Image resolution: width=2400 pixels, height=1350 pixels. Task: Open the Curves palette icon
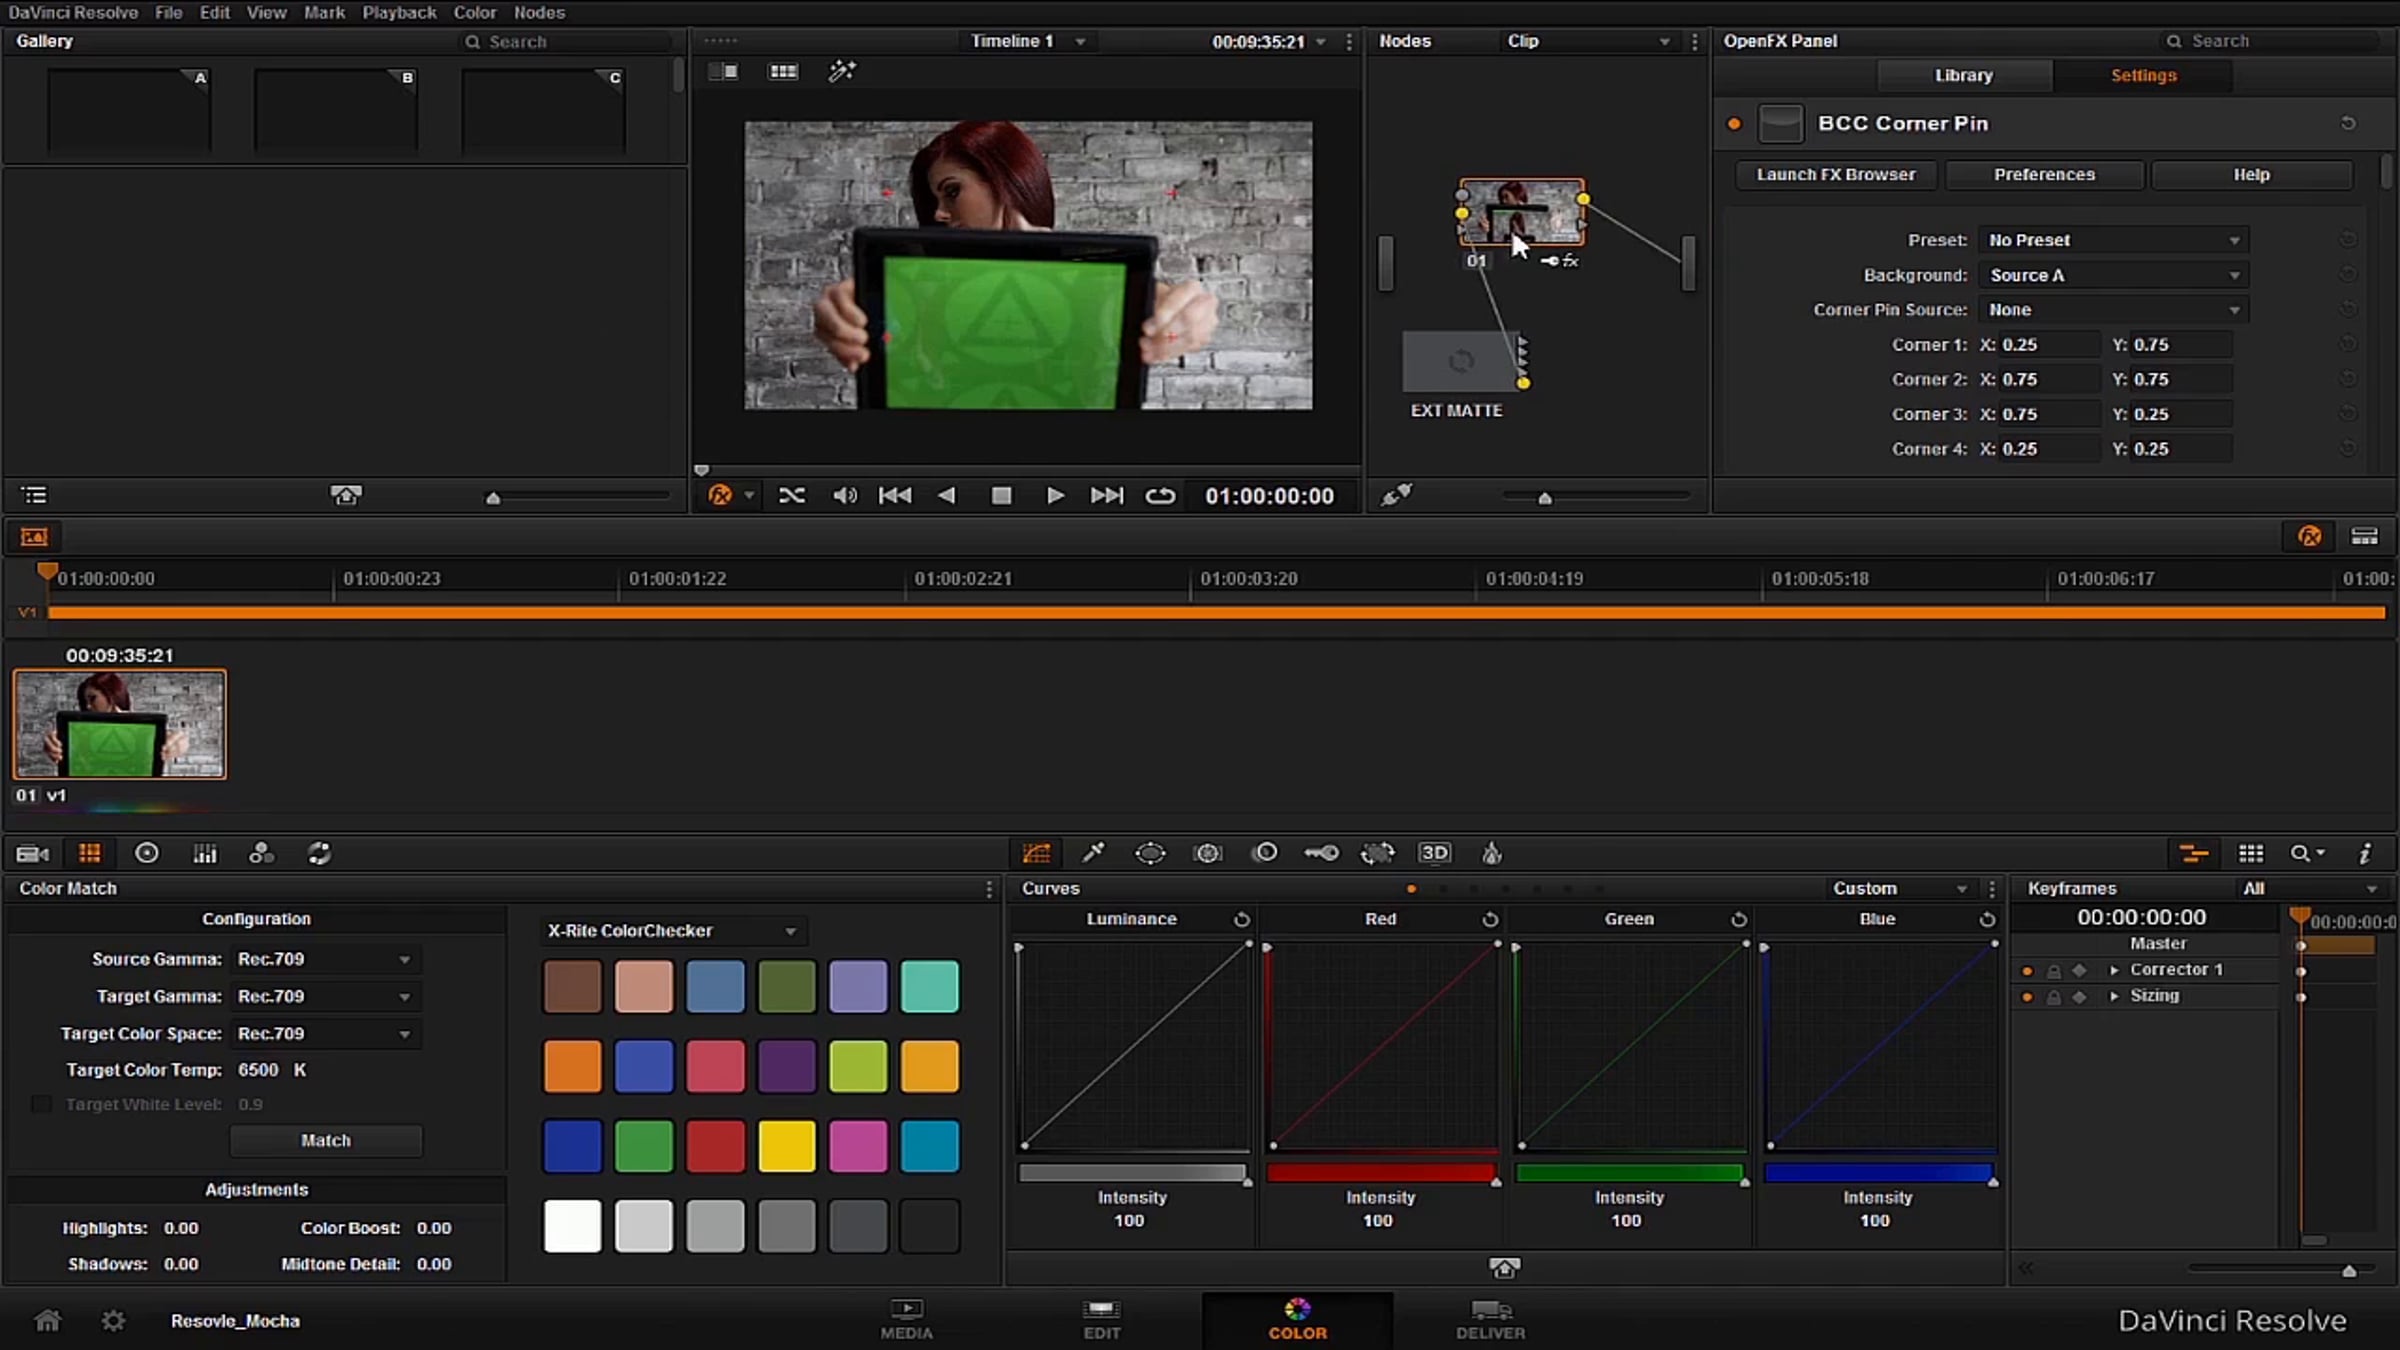(x=1036, y=853)
